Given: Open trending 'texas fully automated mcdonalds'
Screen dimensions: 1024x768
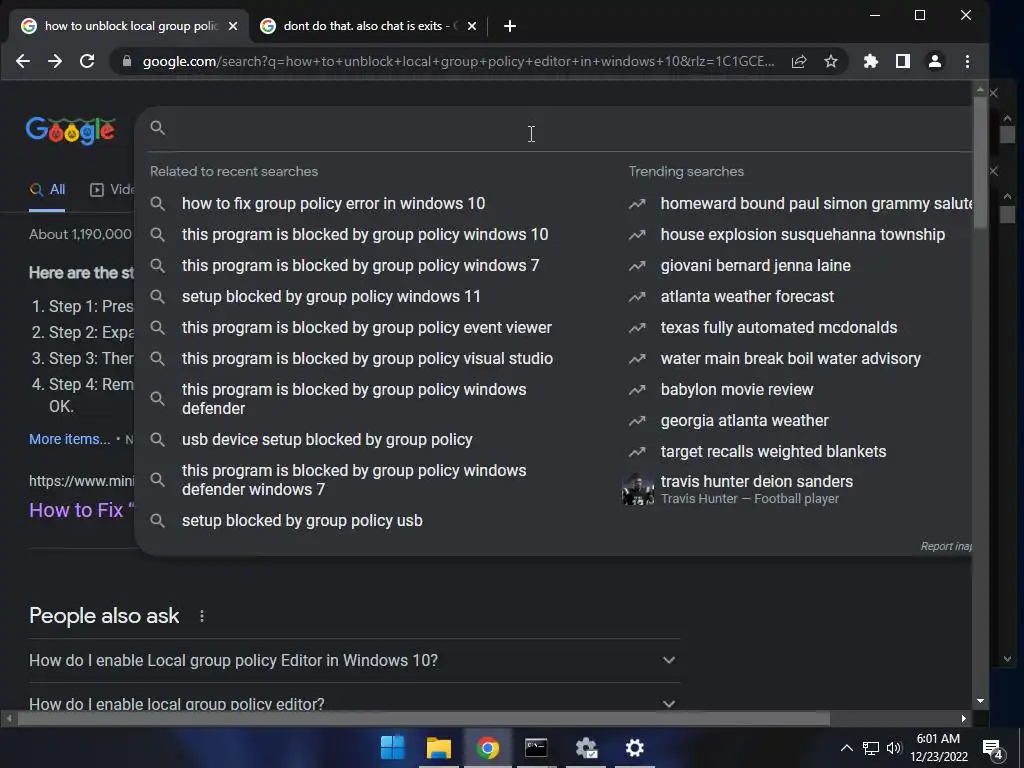Looking at the screenshot, I should (x=778, y=327).
